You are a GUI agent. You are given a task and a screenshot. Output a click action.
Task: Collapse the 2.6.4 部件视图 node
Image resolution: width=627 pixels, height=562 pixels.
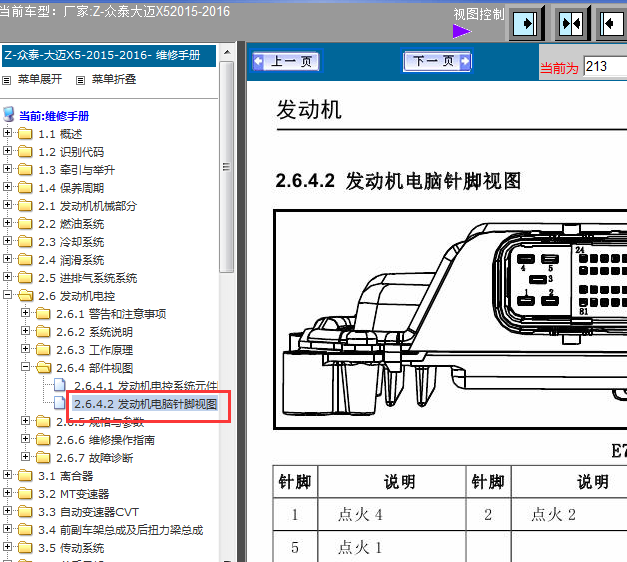coord(25,366)
